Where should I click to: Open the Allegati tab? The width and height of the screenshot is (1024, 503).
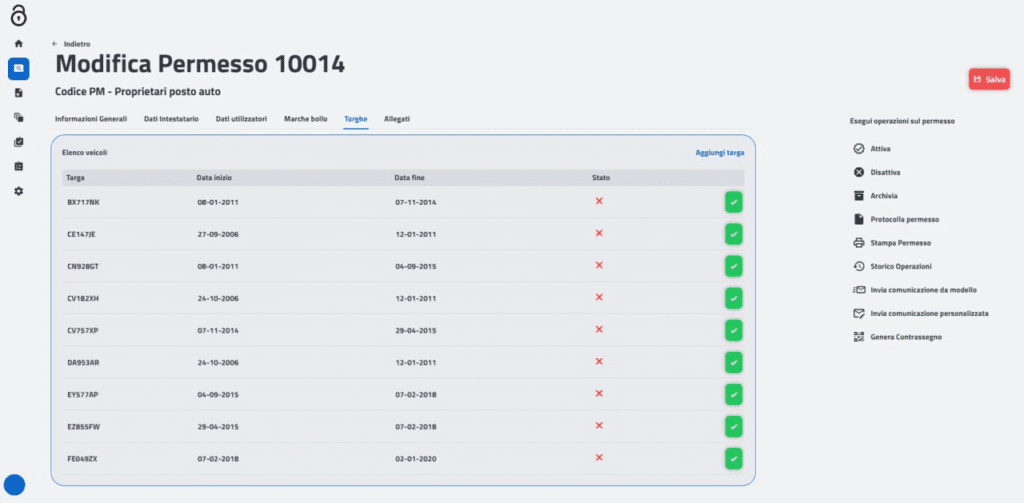pyautogui.click(x=397, y=119)
